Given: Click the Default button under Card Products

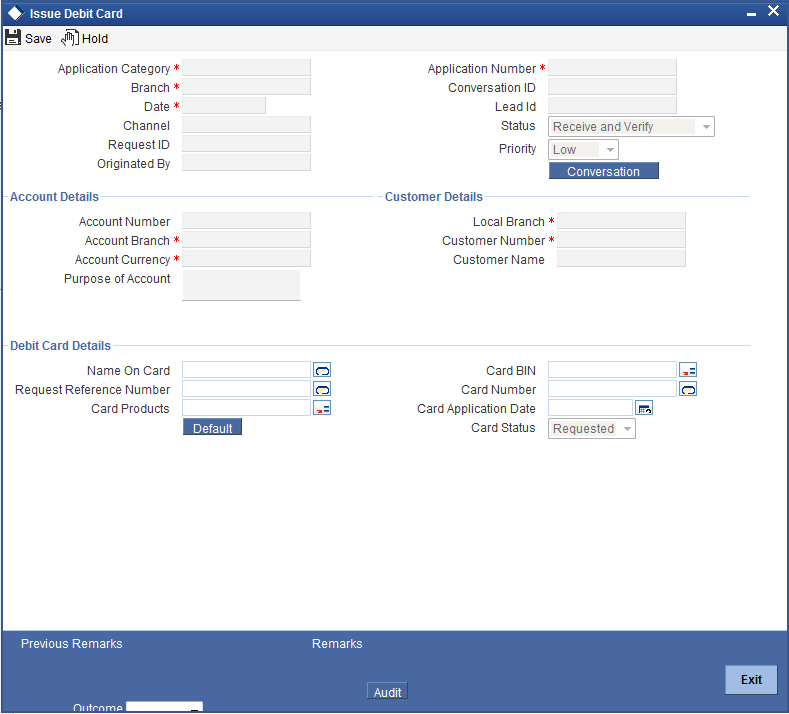Looking at the screenshot, I should pos(212,428).
